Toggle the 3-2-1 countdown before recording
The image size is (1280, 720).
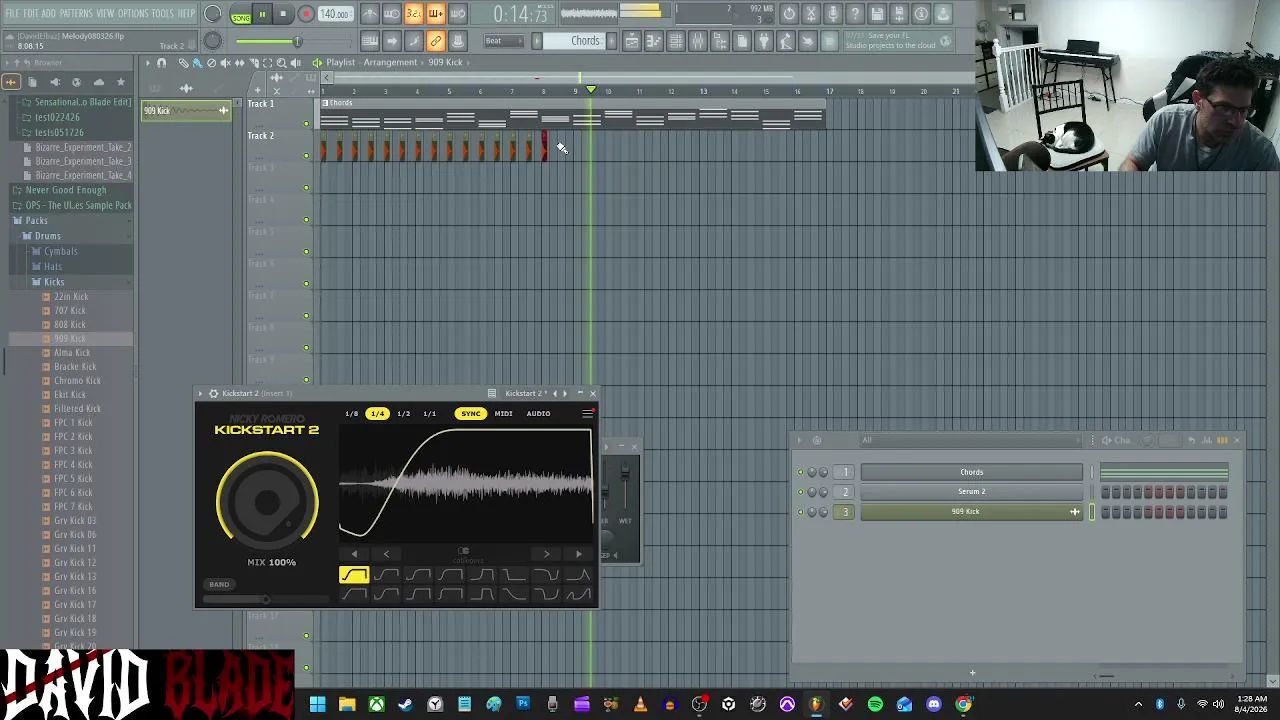[414, 14]
